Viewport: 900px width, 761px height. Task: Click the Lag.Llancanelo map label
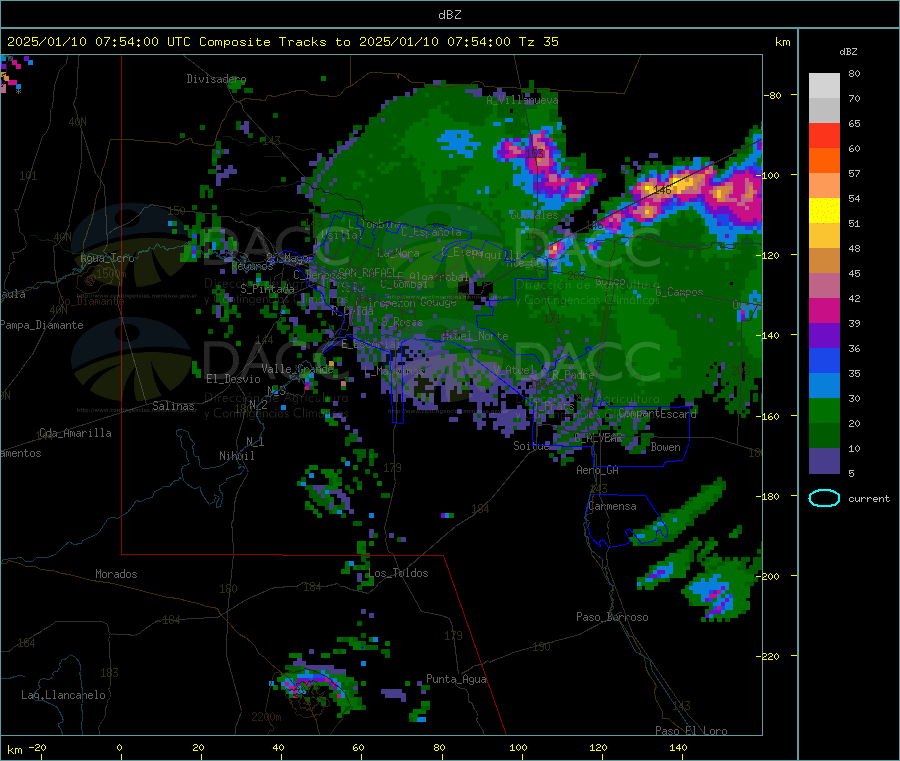click(64, 696)
